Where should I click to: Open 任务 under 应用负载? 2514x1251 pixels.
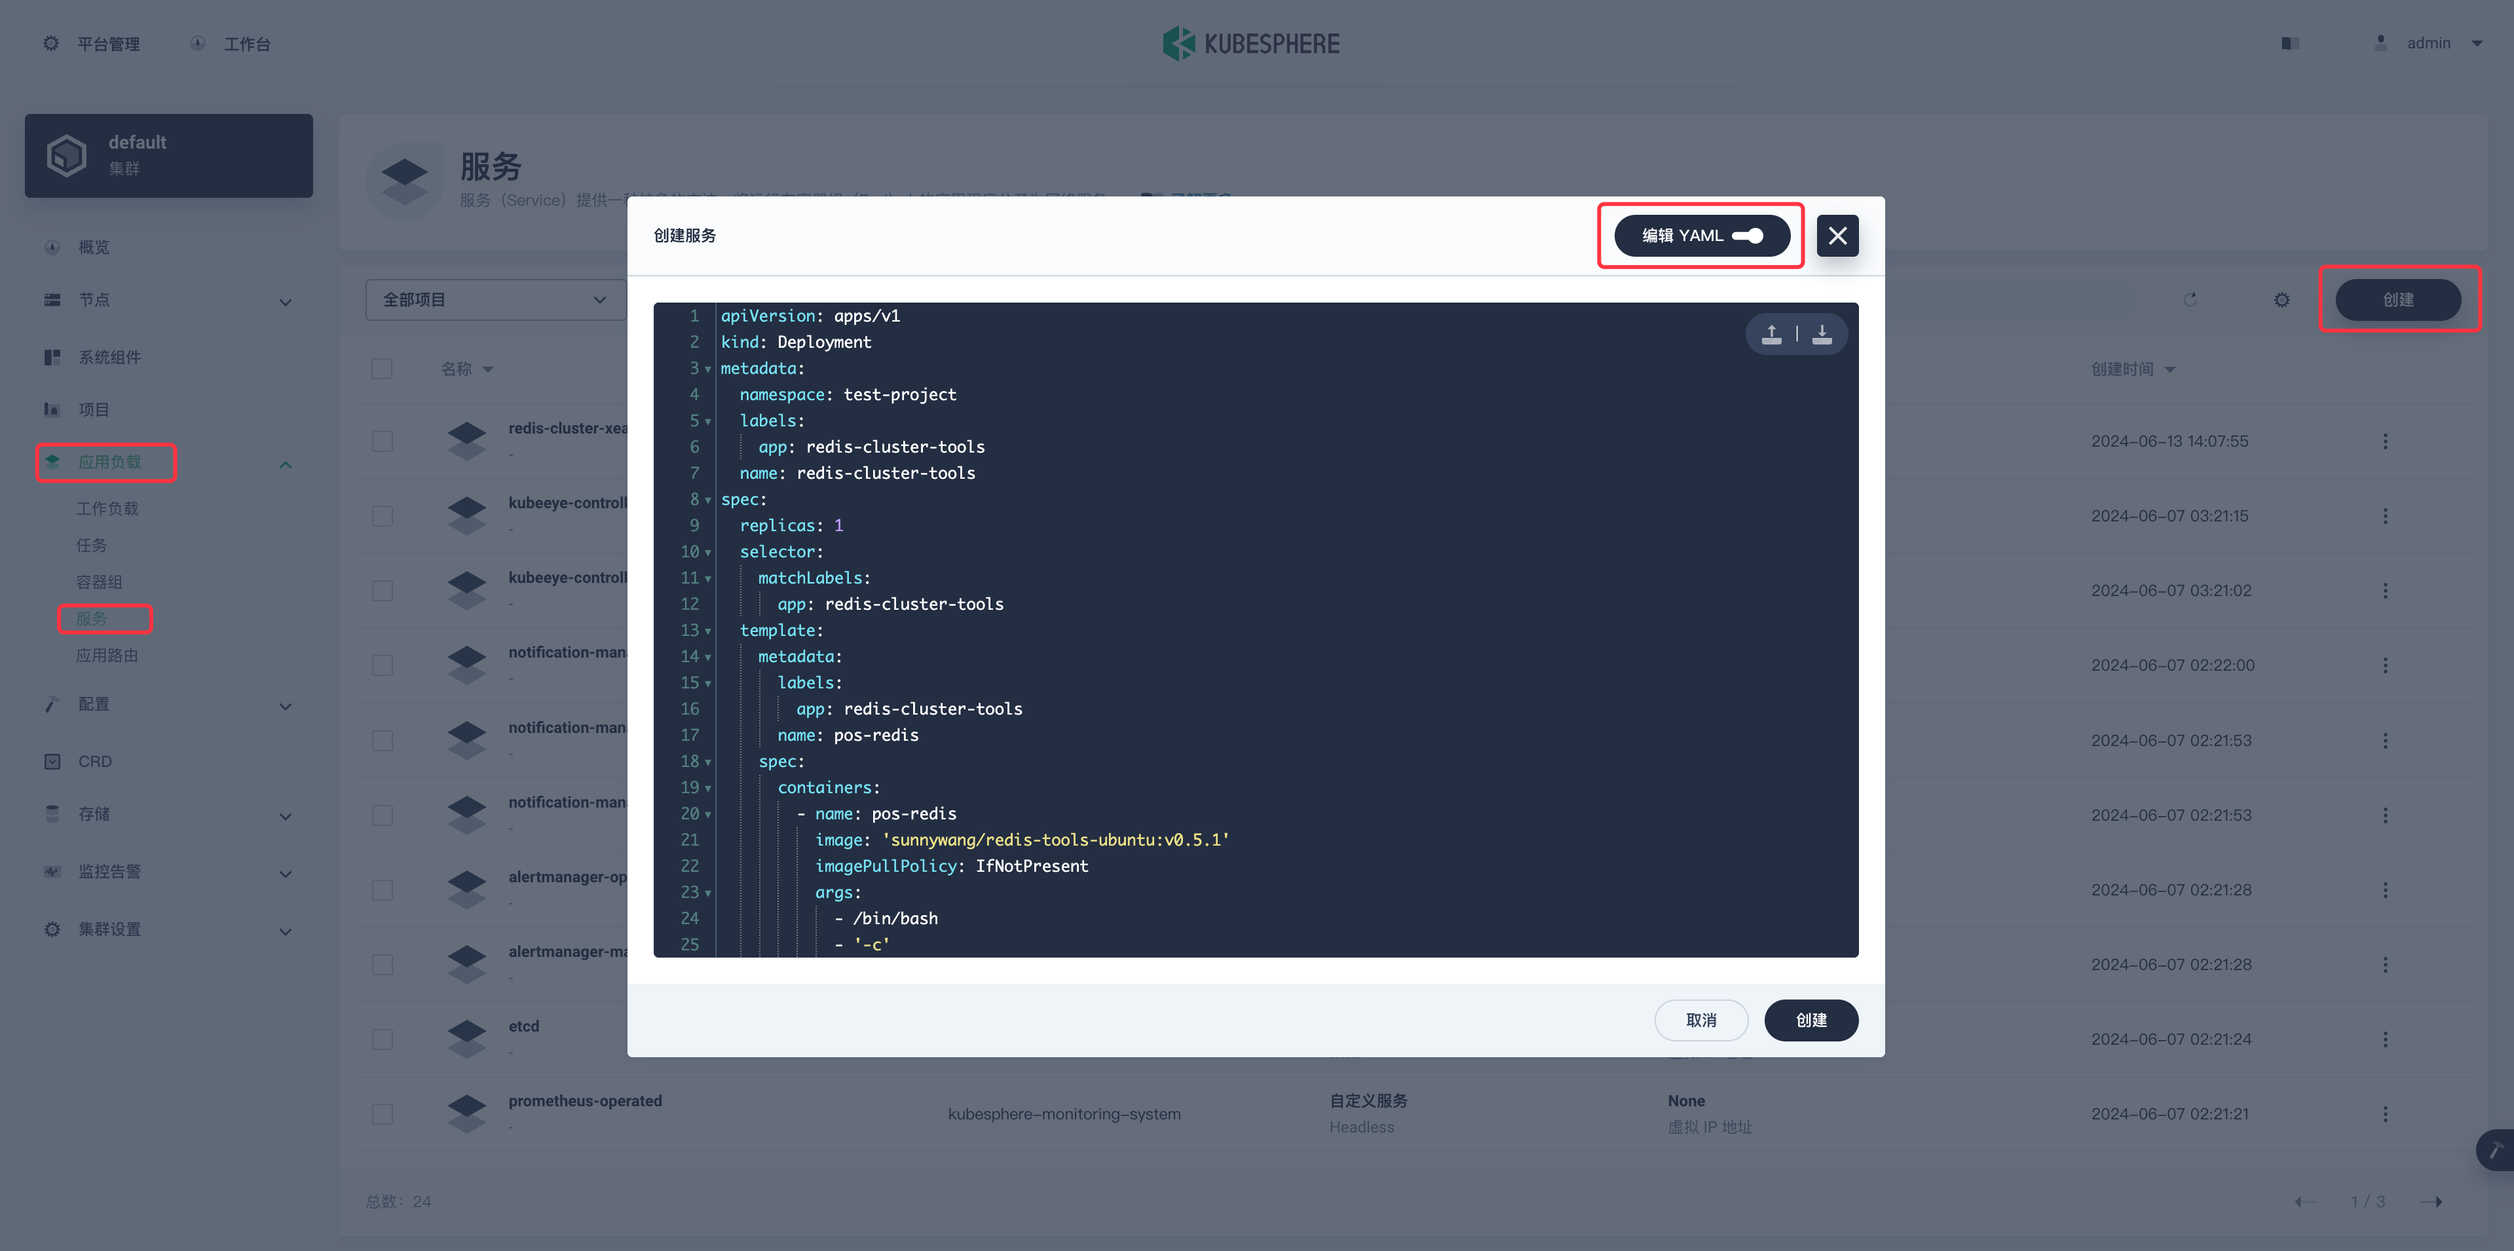coord(91,546)
